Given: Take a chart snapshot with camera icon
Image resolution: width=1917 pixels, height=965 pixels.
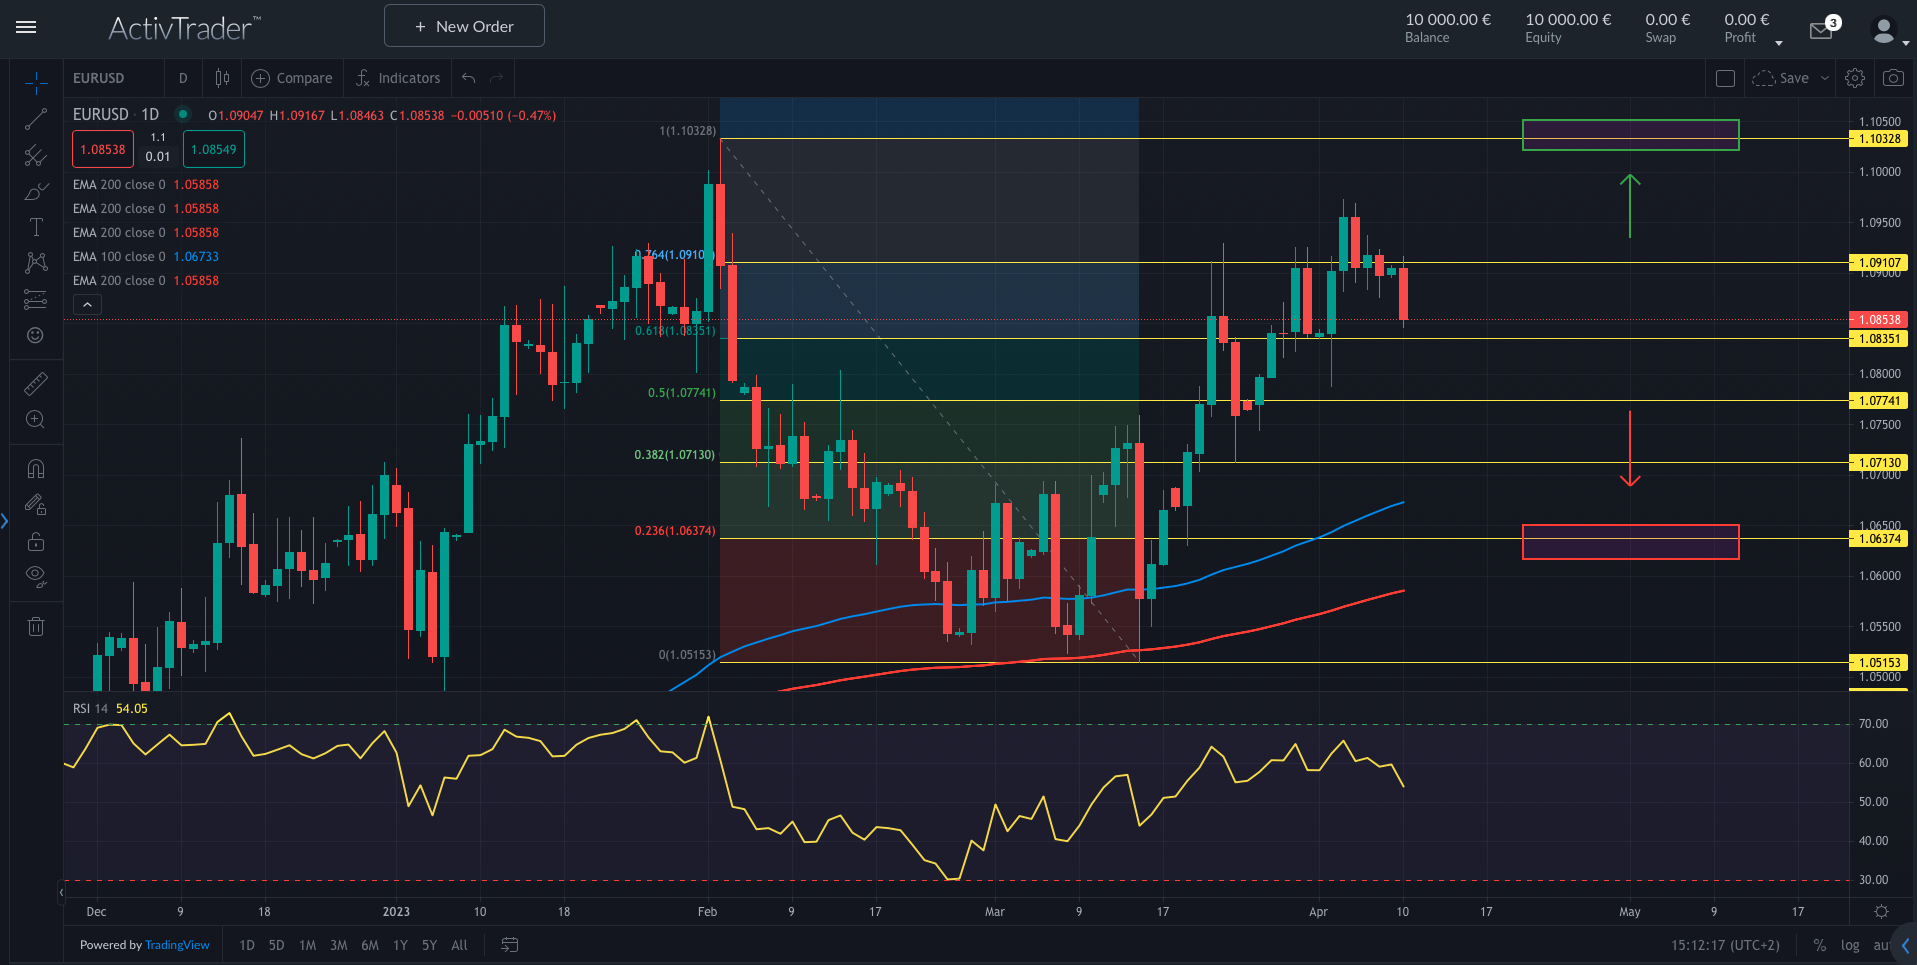Looking at the screenshot, I should [1893, 78].
